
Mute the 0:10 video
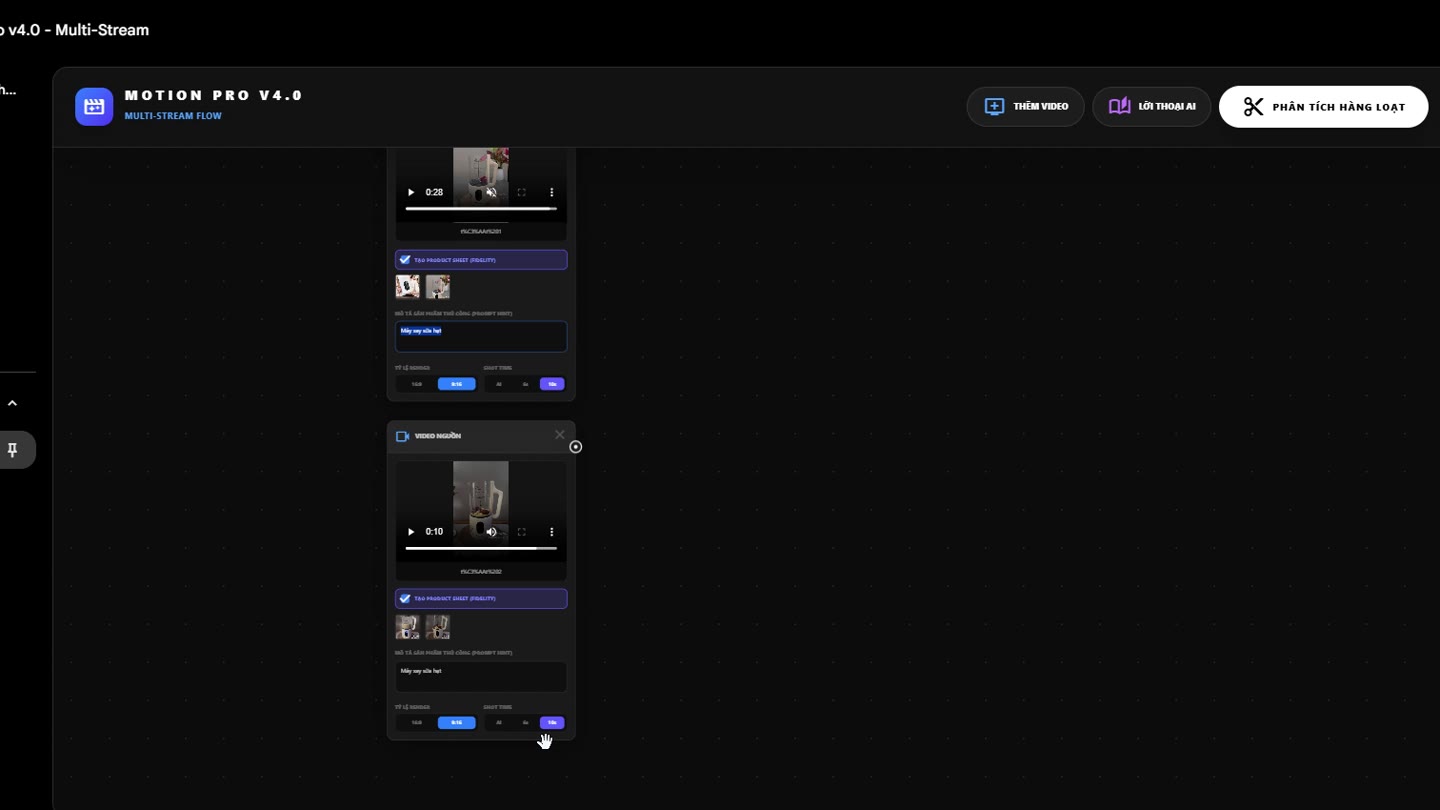pos(491,532)
